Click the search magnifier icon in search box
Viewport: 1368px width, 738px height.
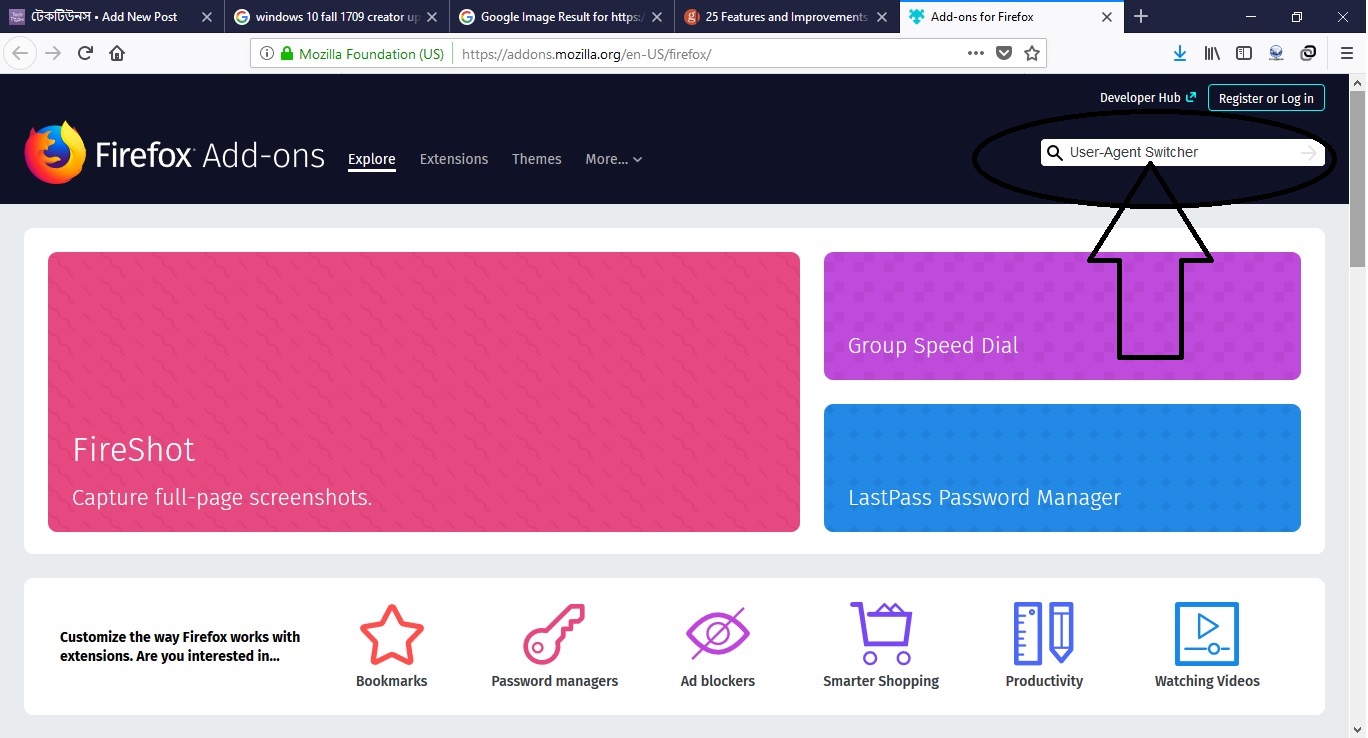point(1054,152)
